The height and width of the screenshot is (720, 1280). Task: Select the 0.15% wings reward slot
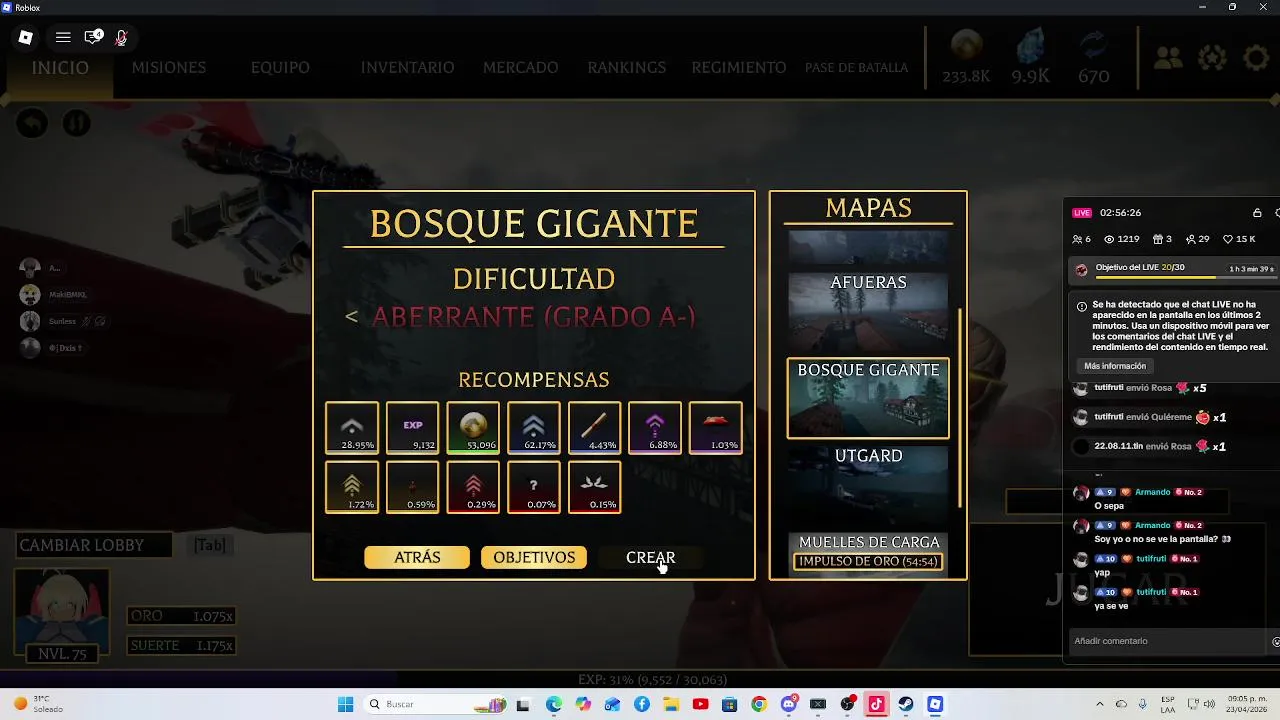pos(595,487)
